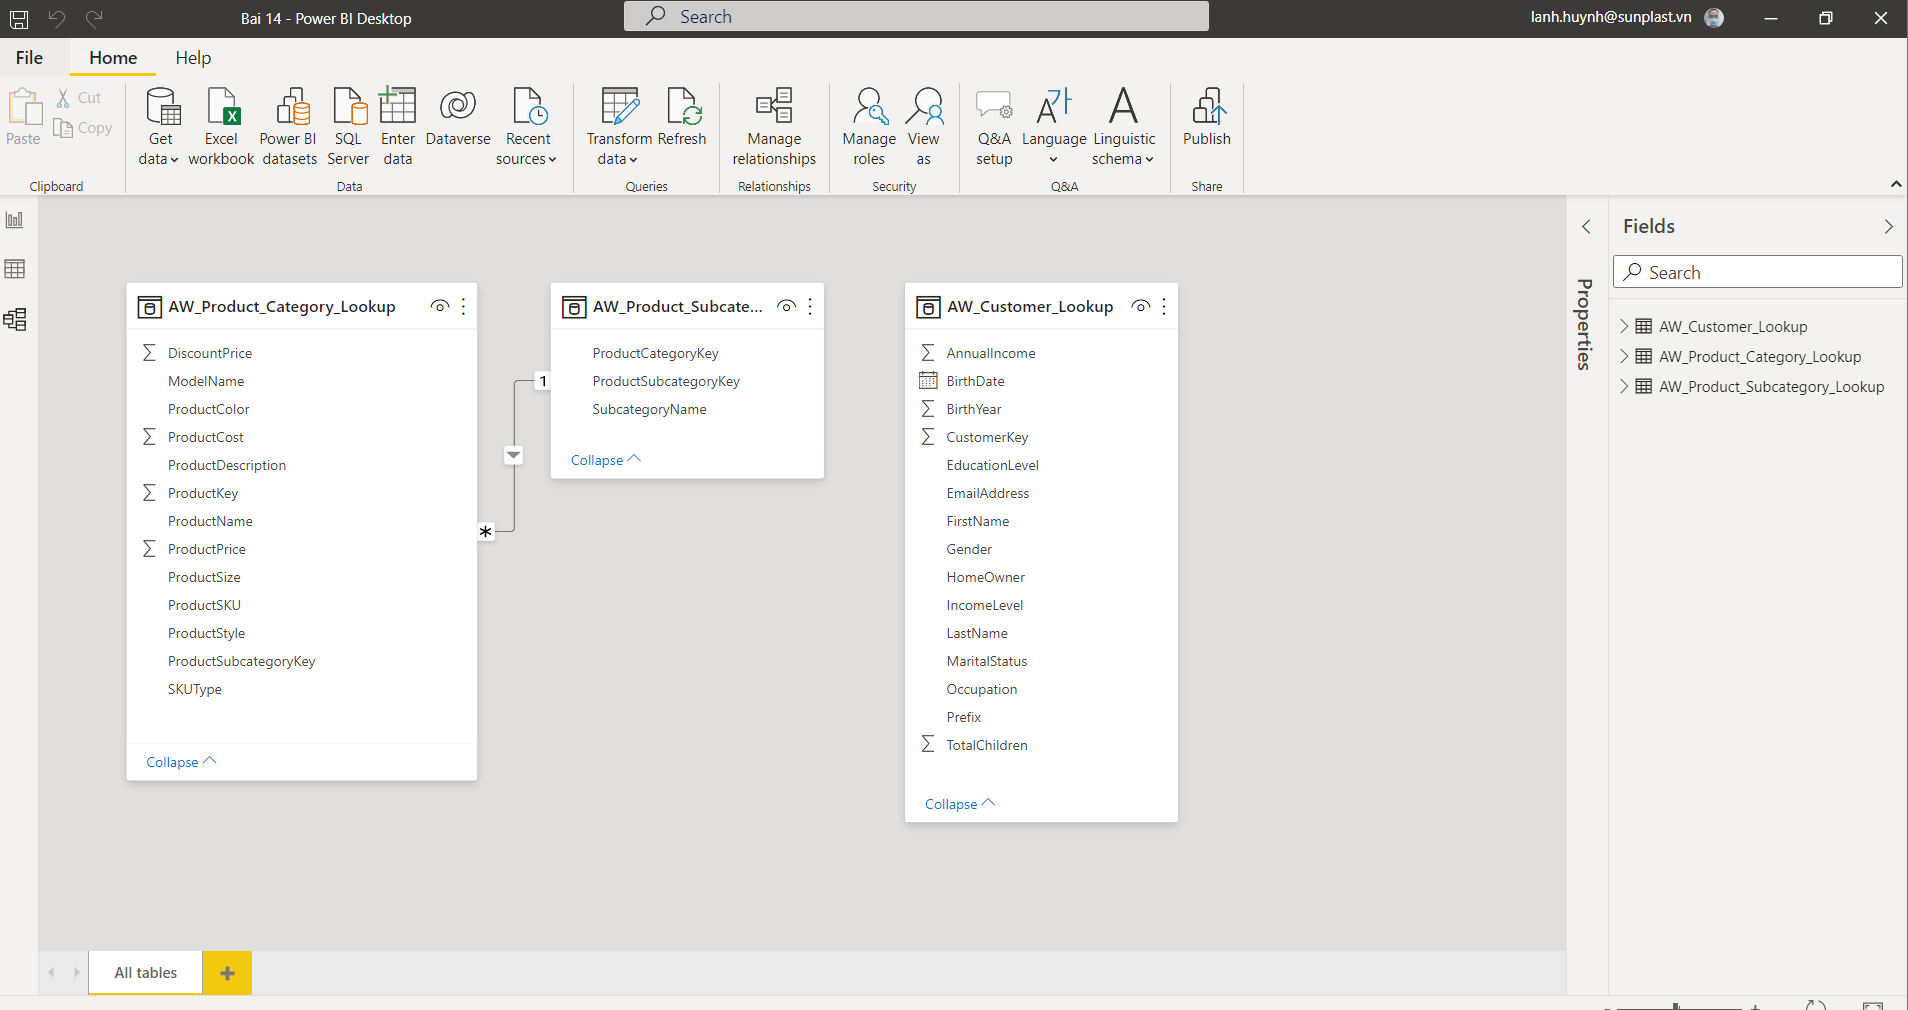Toggle visibility eye of AW_Product_Subcategory table card
This screenshot has height=1010, width=1908.
[x=787, y=307]
